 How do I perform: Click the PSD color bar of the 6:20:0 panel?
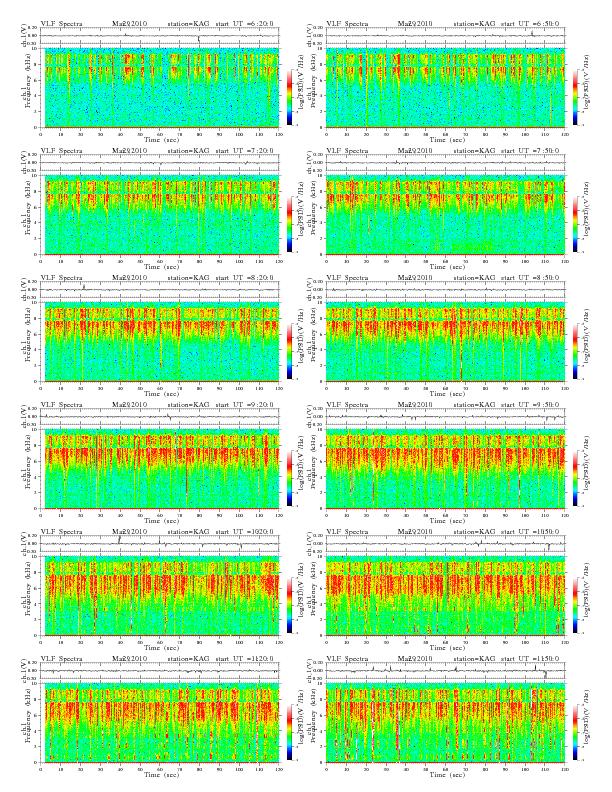click(x=289, y=97)
